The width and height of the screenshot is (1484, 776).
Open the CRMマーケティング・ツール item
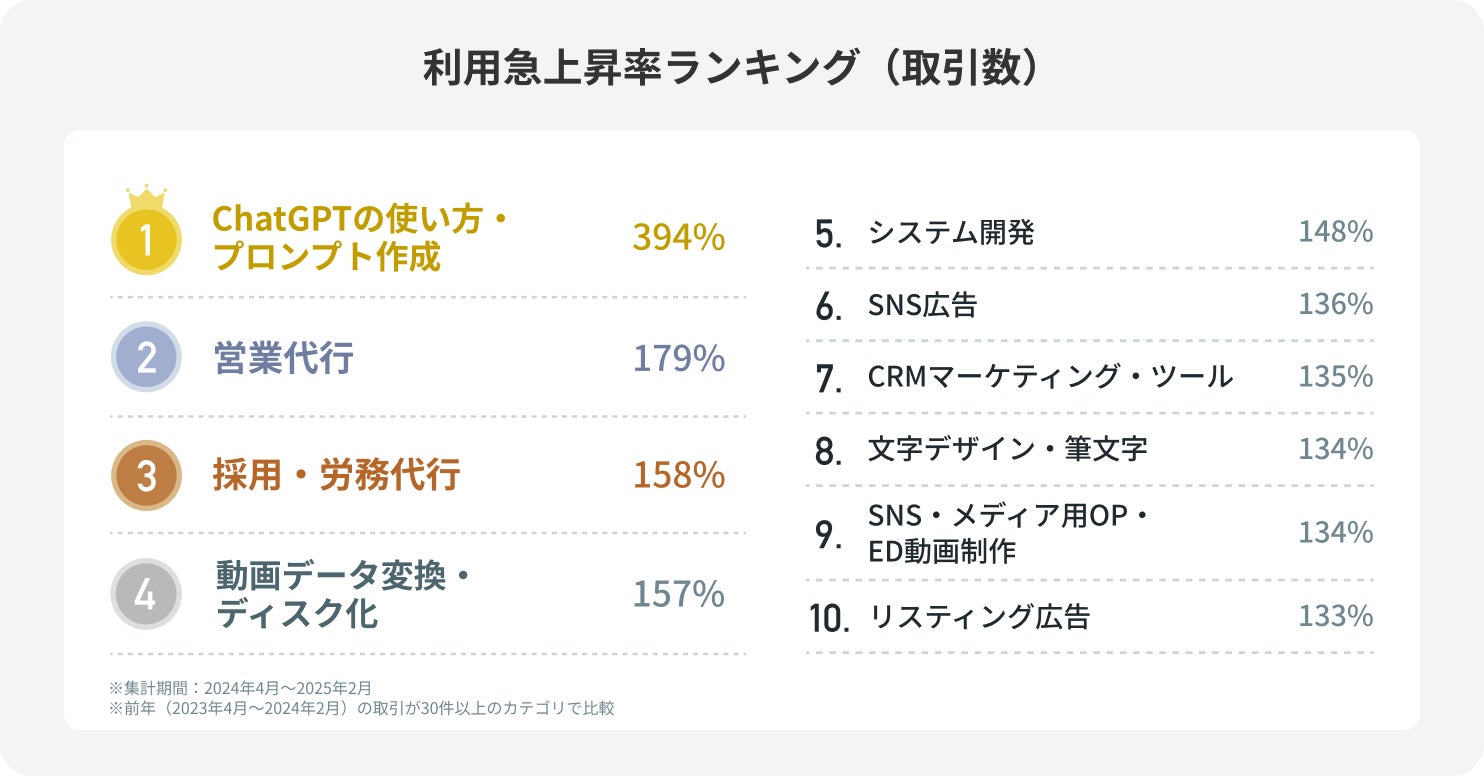point(1050,377)
